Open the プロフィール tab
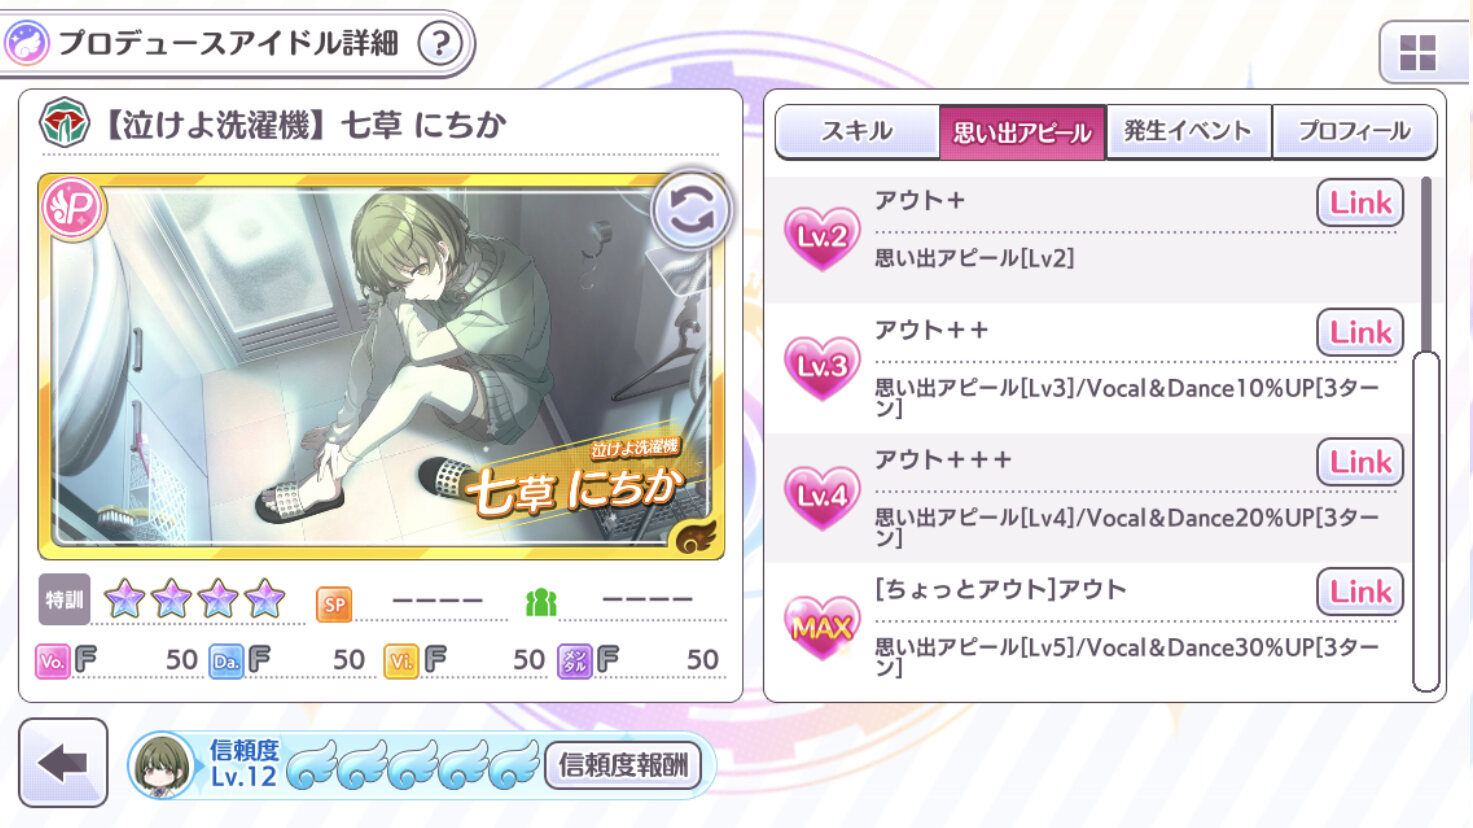This screenshot has width=1473, height=828. click(1354, 131)
